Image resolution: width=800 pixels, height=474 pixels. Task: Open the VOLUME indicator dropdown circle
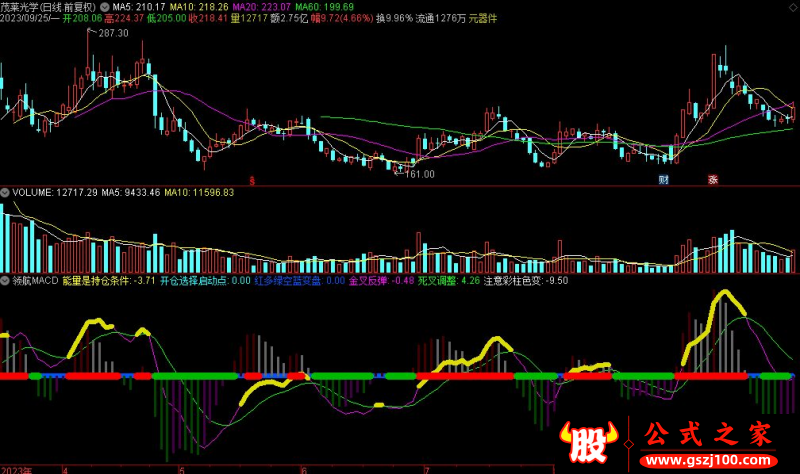tap(5, 193)
